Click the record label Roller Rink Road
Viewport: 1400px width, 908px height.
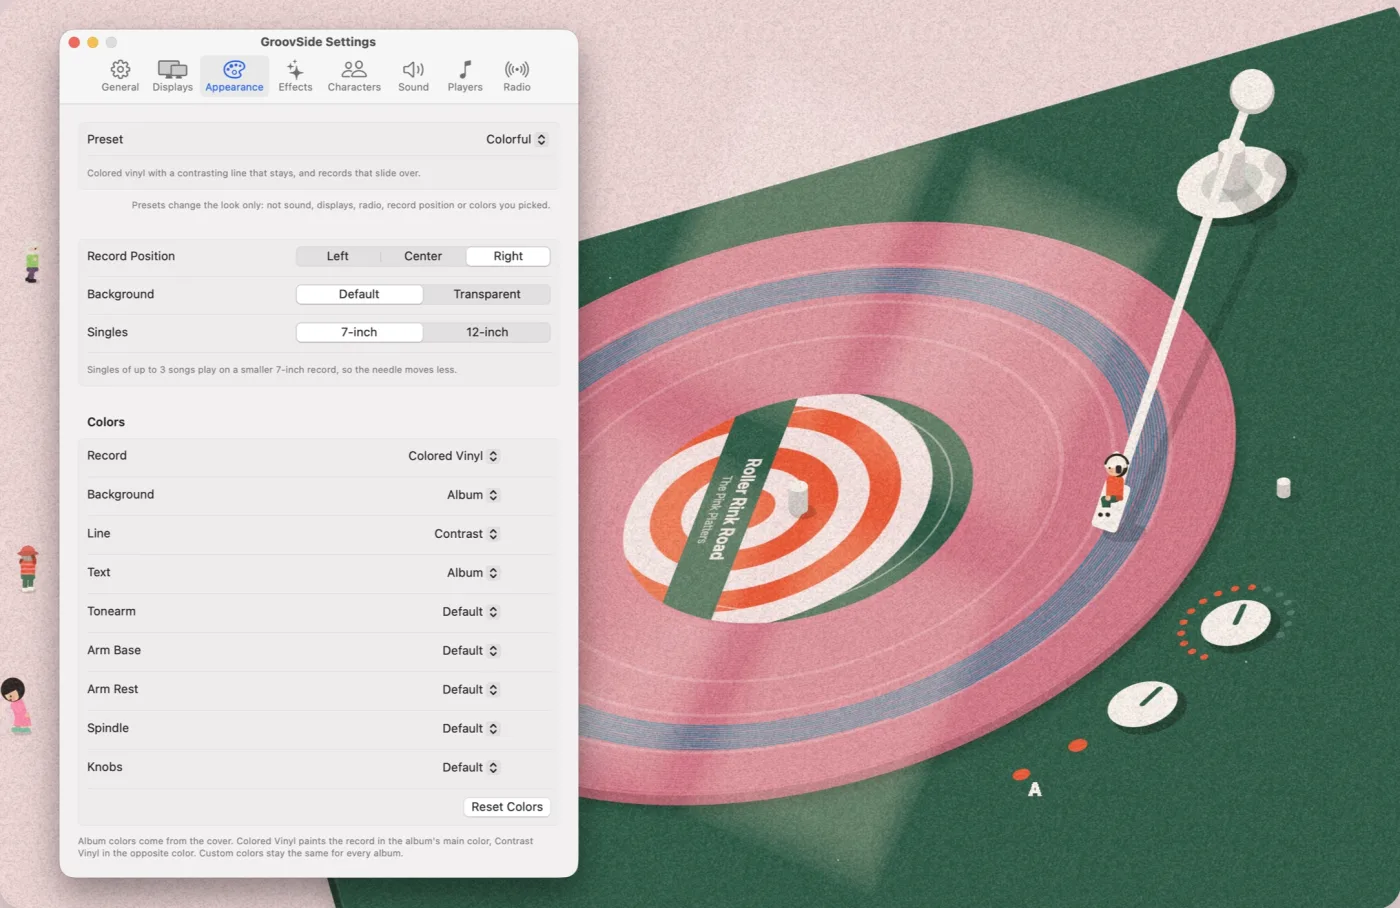click(x=737, y=509)
